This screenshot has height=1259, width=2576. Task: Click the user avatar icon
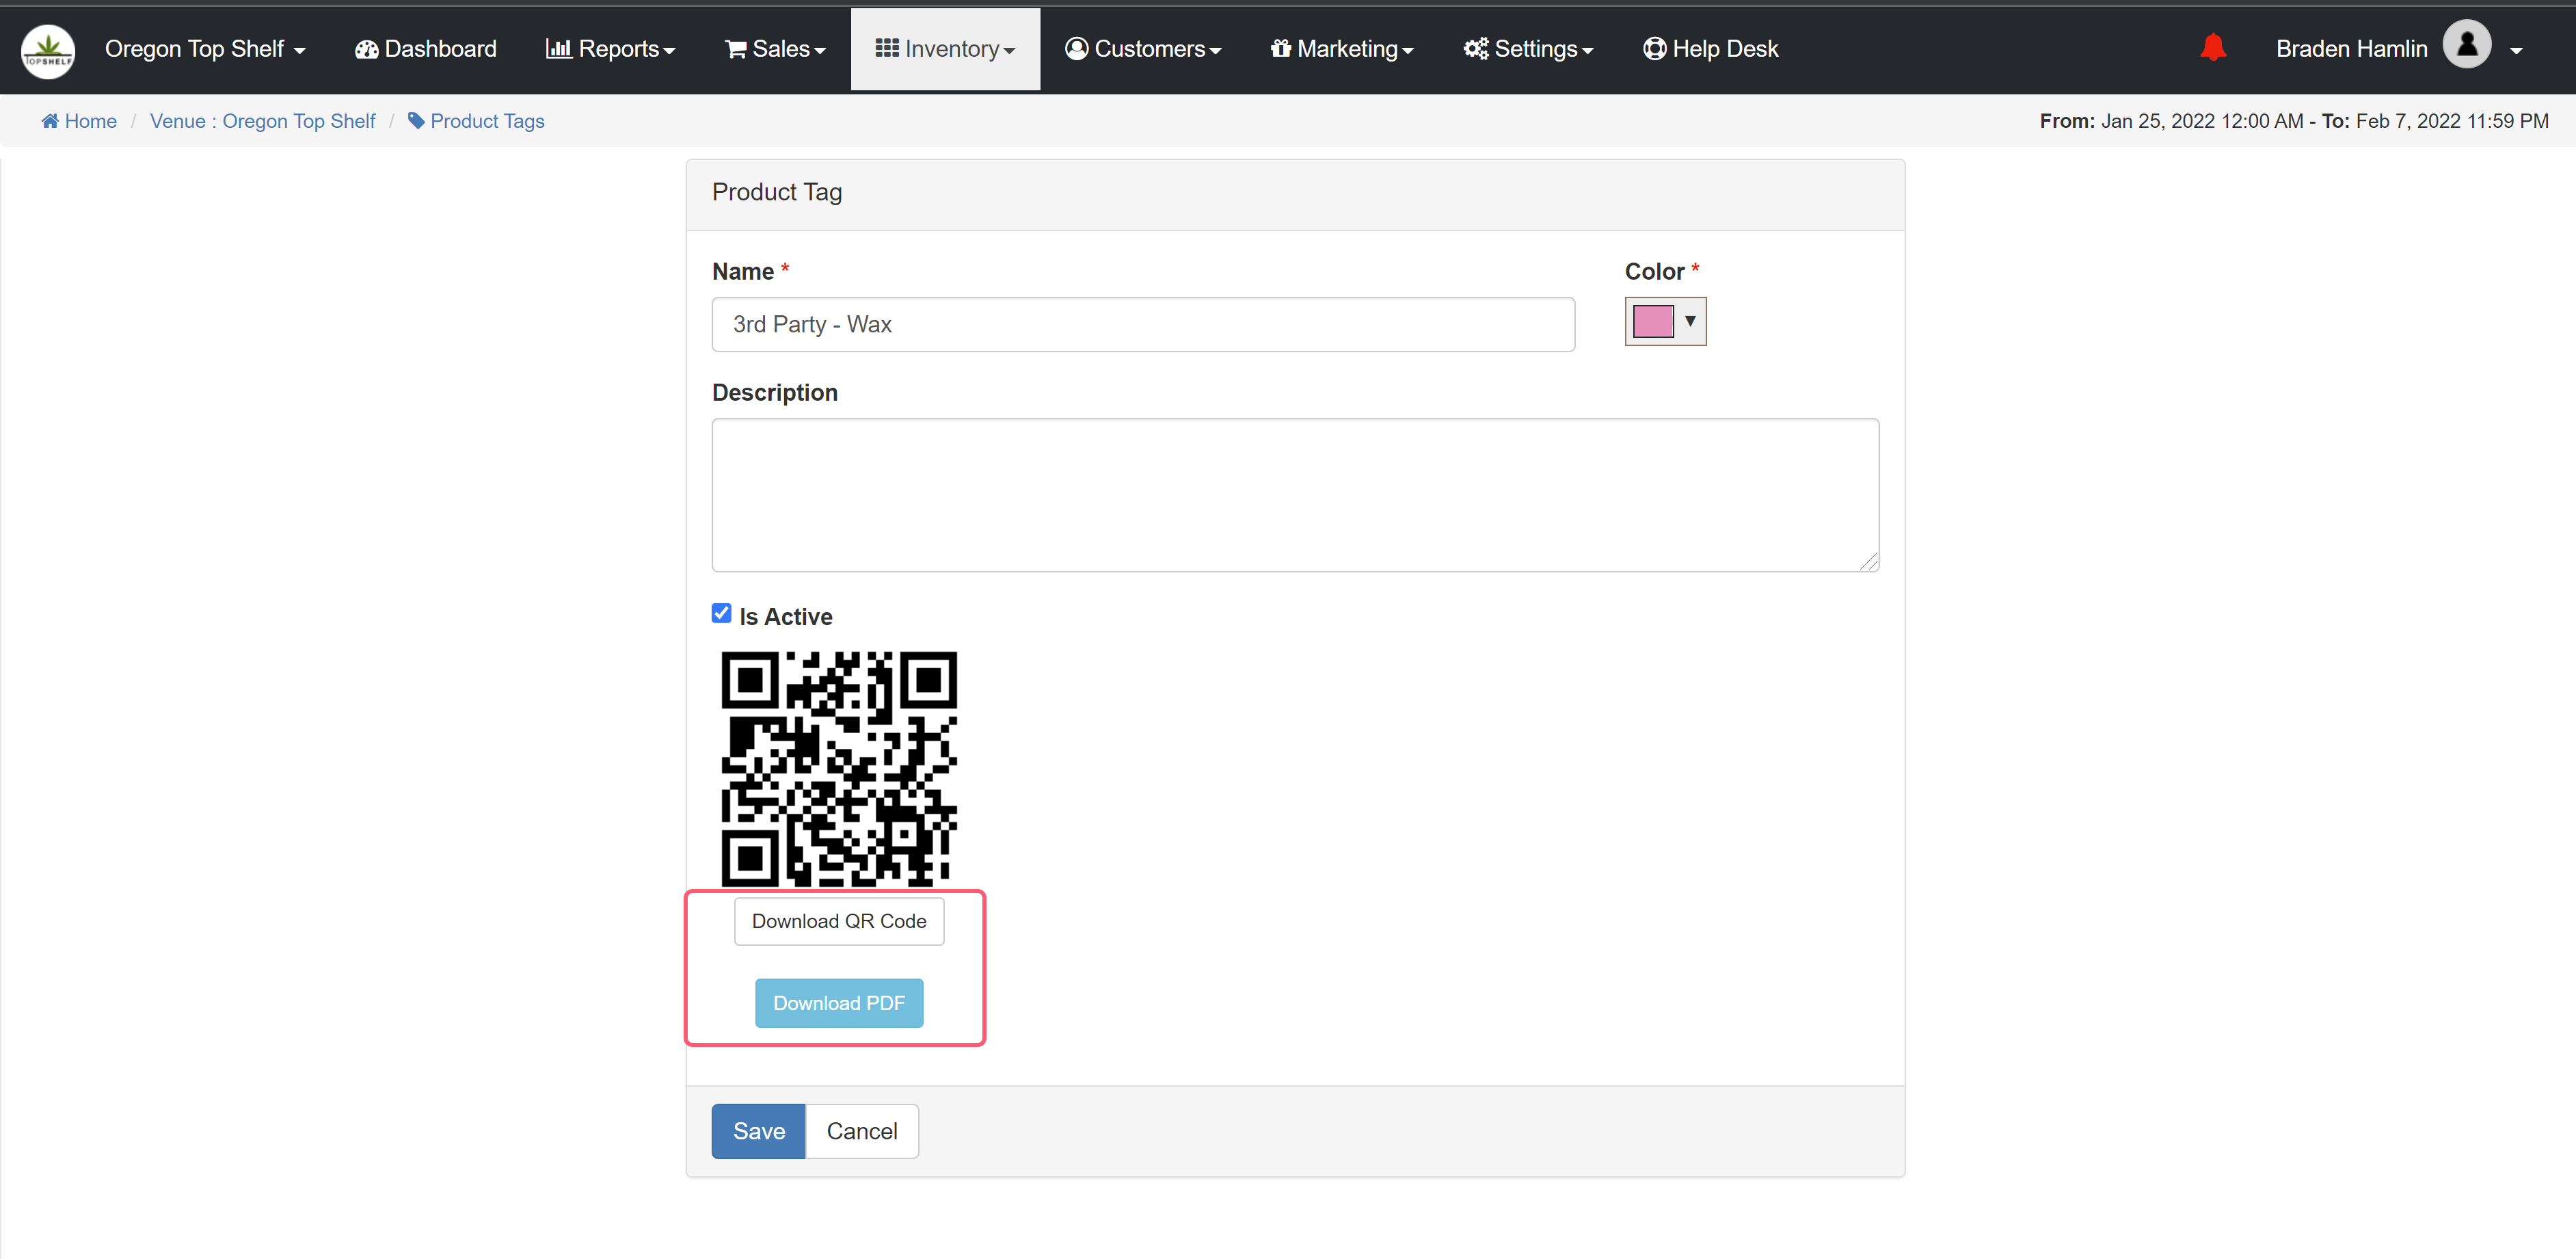pyautogui.click(x=2466, y=45)
